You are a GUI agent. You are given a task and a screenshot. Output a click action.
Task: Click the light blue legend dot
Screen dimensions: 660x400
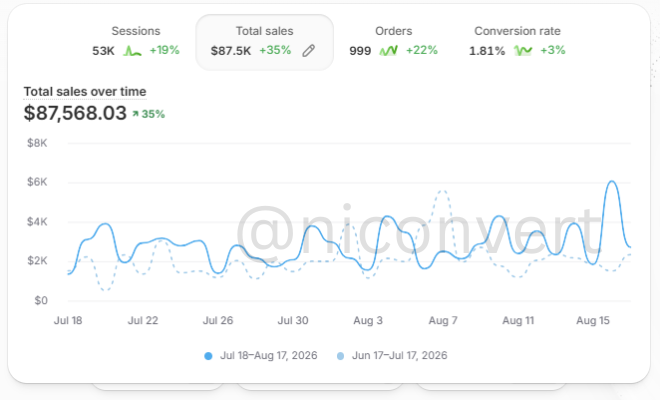(340, 356)
